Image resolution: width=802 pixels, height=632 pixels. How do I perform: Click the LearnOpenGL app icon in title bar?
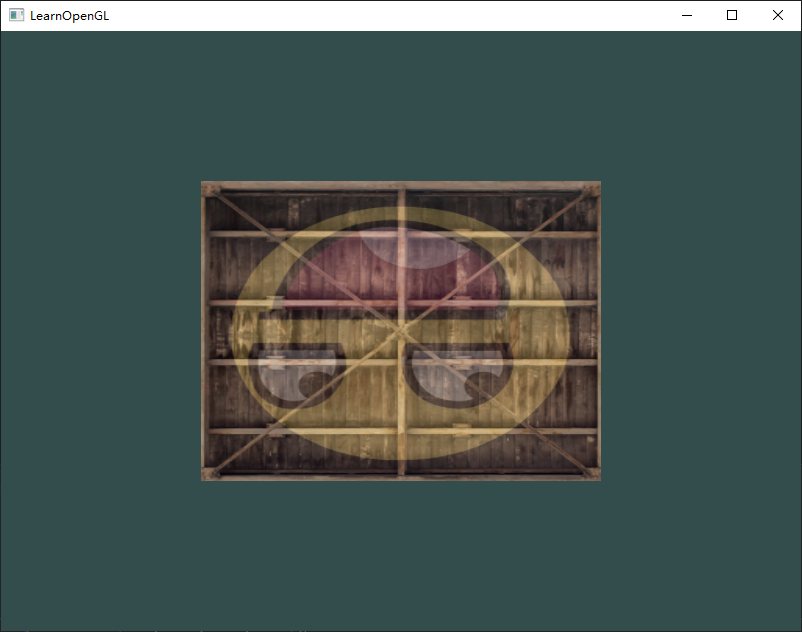point(16,15)
